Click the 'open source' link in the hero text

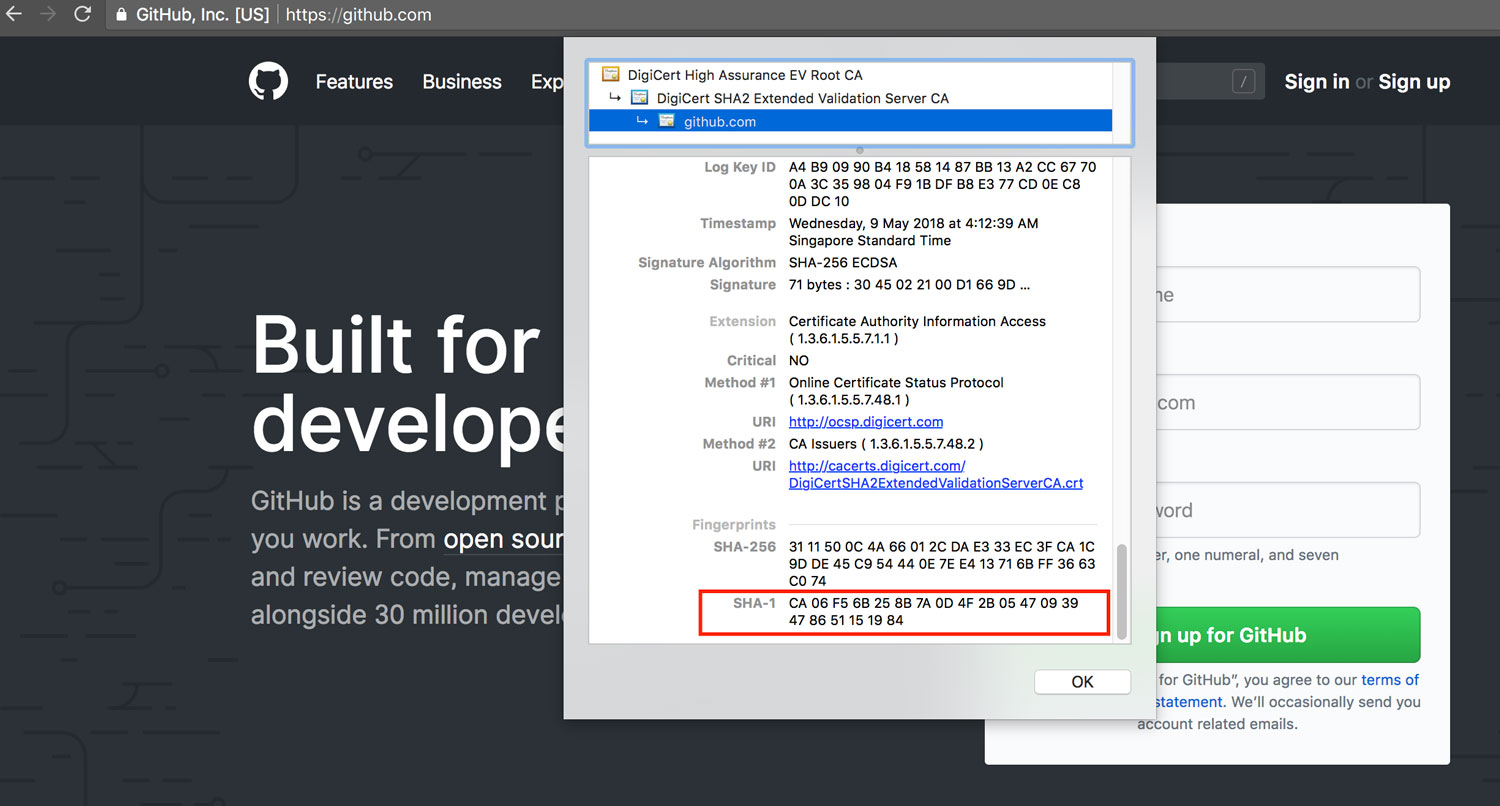coord(504,539)
